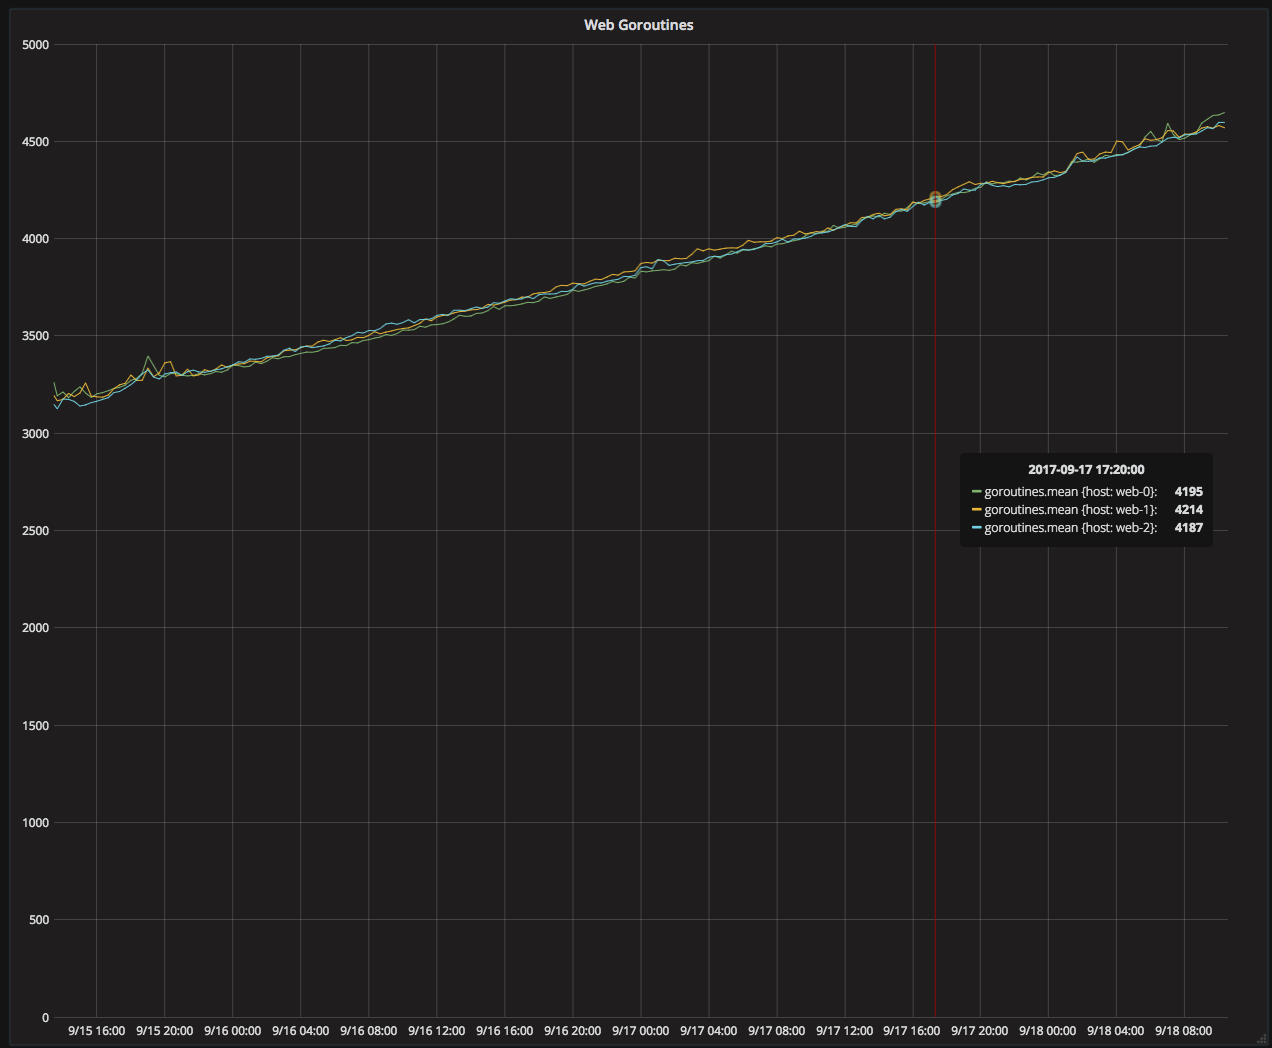Click the yellow line marker for web-1
Screen dimensions: 1272x1048
click(975, 509)
